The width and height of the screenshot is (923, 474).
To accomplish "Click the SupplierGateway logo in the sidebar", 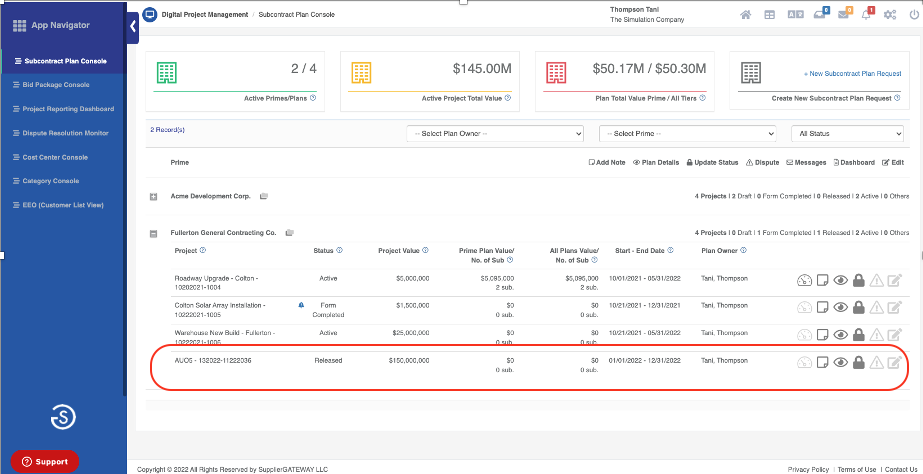I will (x=63, y=417).
